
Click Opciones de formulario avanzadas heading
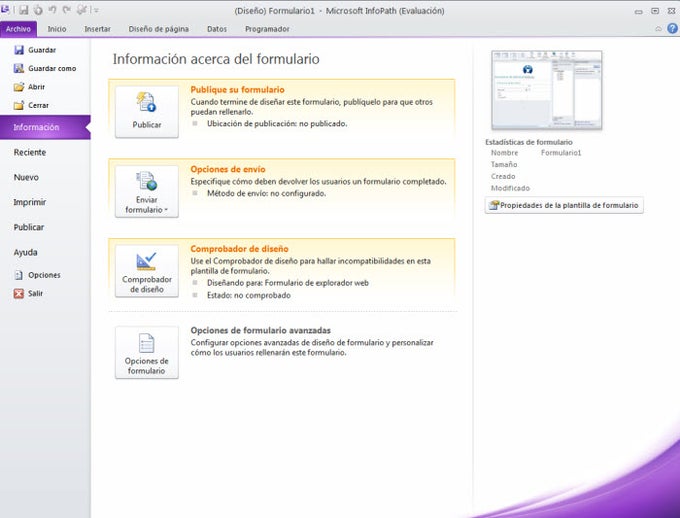(x=260, y=331)
